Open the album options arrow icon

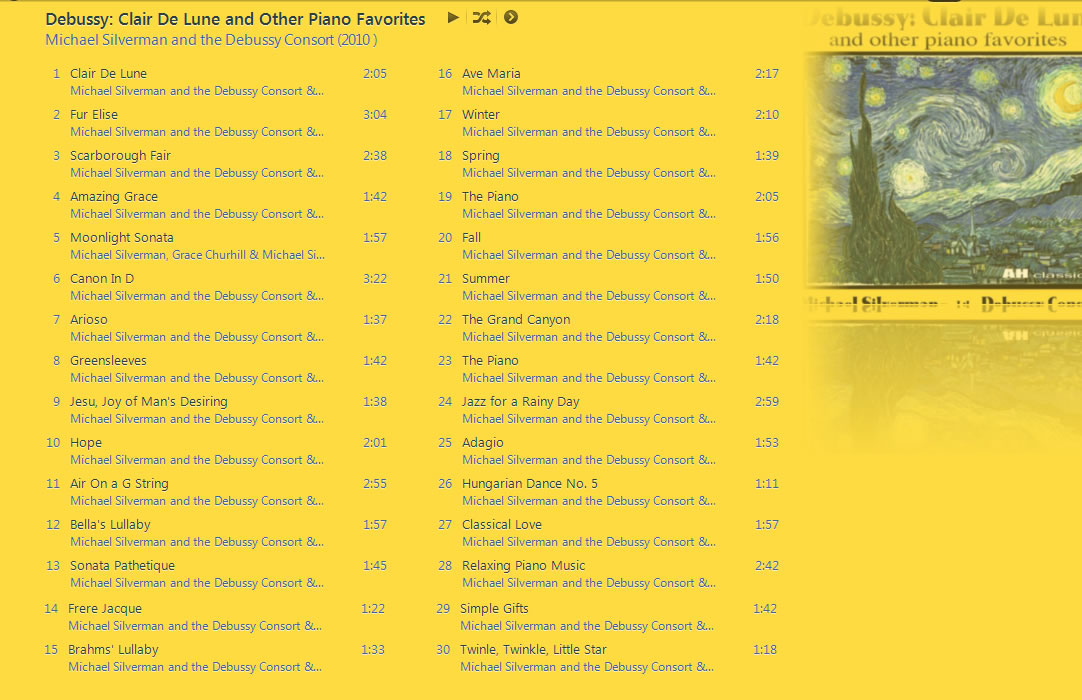pos(511,17)
